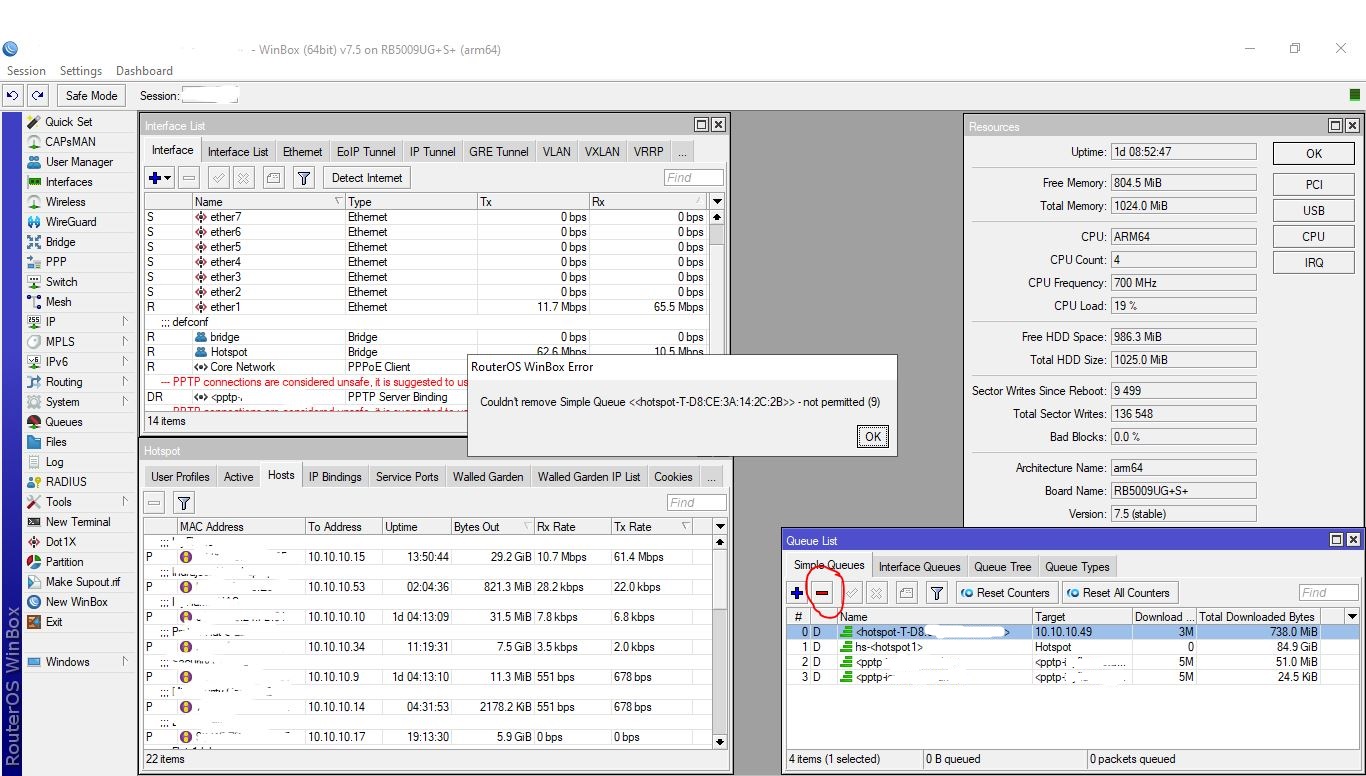
Task: Click the filter funnel icon in Hotspot window
Action: click(183, 503)
